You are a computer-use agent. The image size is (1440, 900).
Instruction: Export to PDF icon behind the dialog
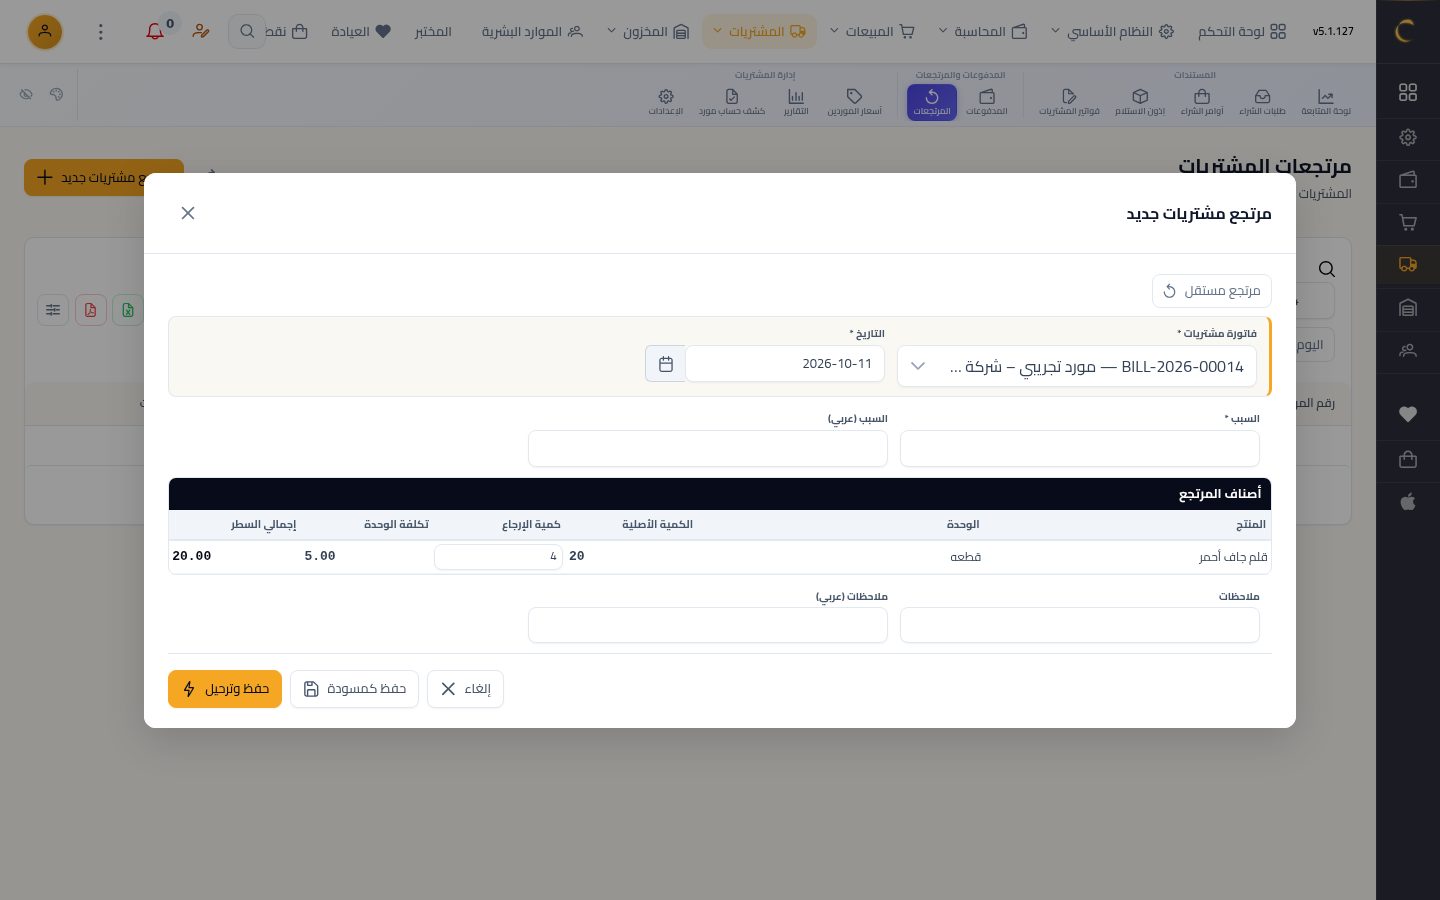tap(90, 310)
